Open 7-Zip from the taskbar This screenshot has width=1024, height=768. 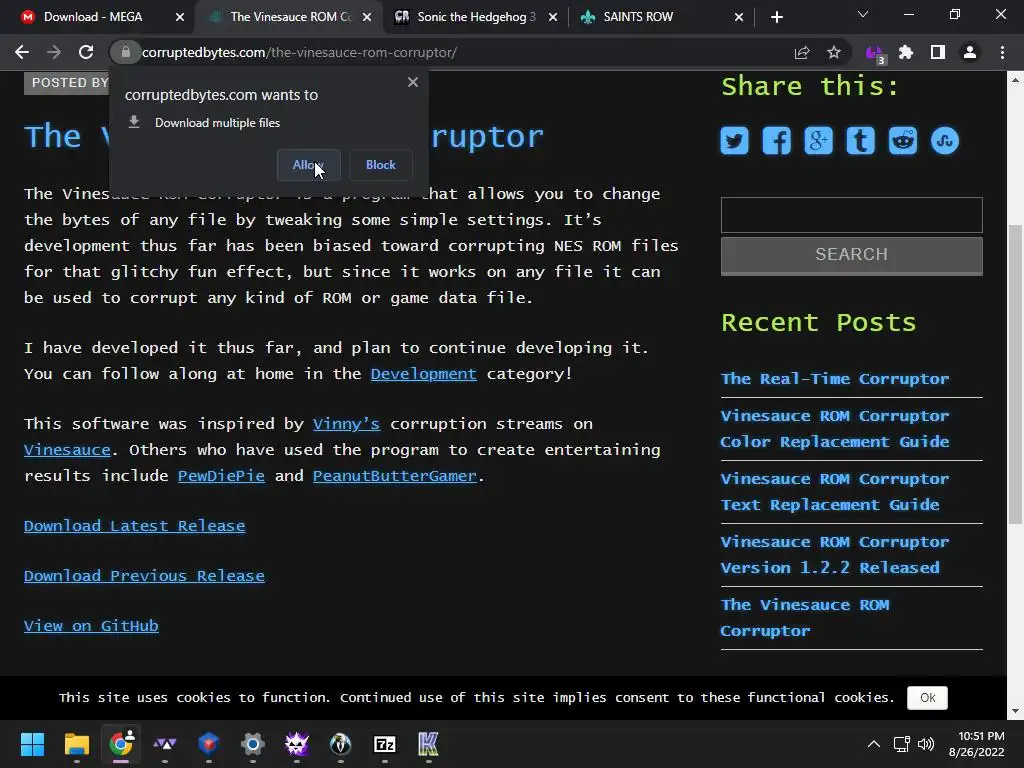click(x=385, y=744)
